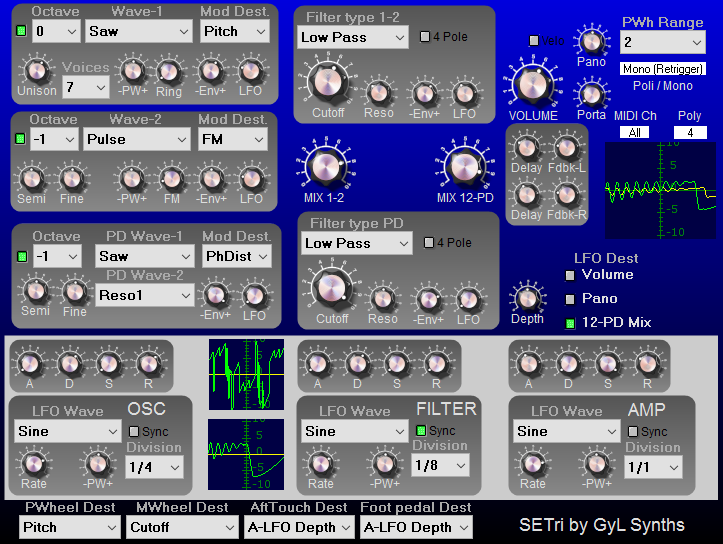Enable 4 Pole for Filter type 1-2
723x544 pixels.
[x=425, y=37]
